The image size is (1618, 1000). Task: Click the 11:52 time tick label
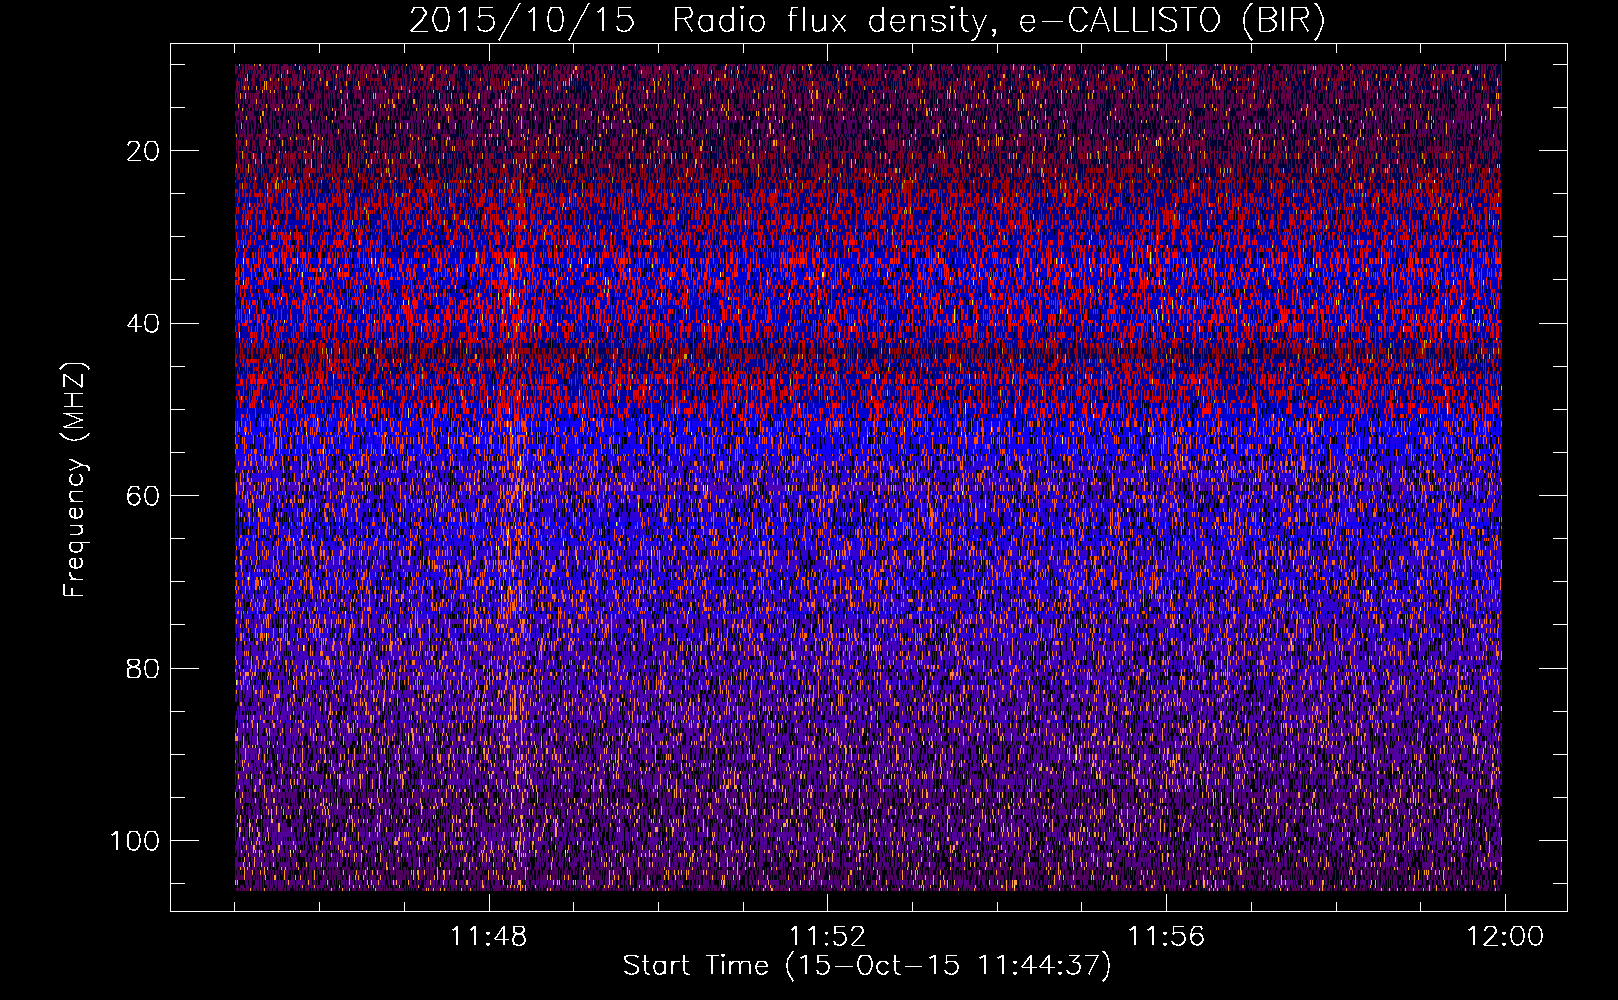coord(827,937)
